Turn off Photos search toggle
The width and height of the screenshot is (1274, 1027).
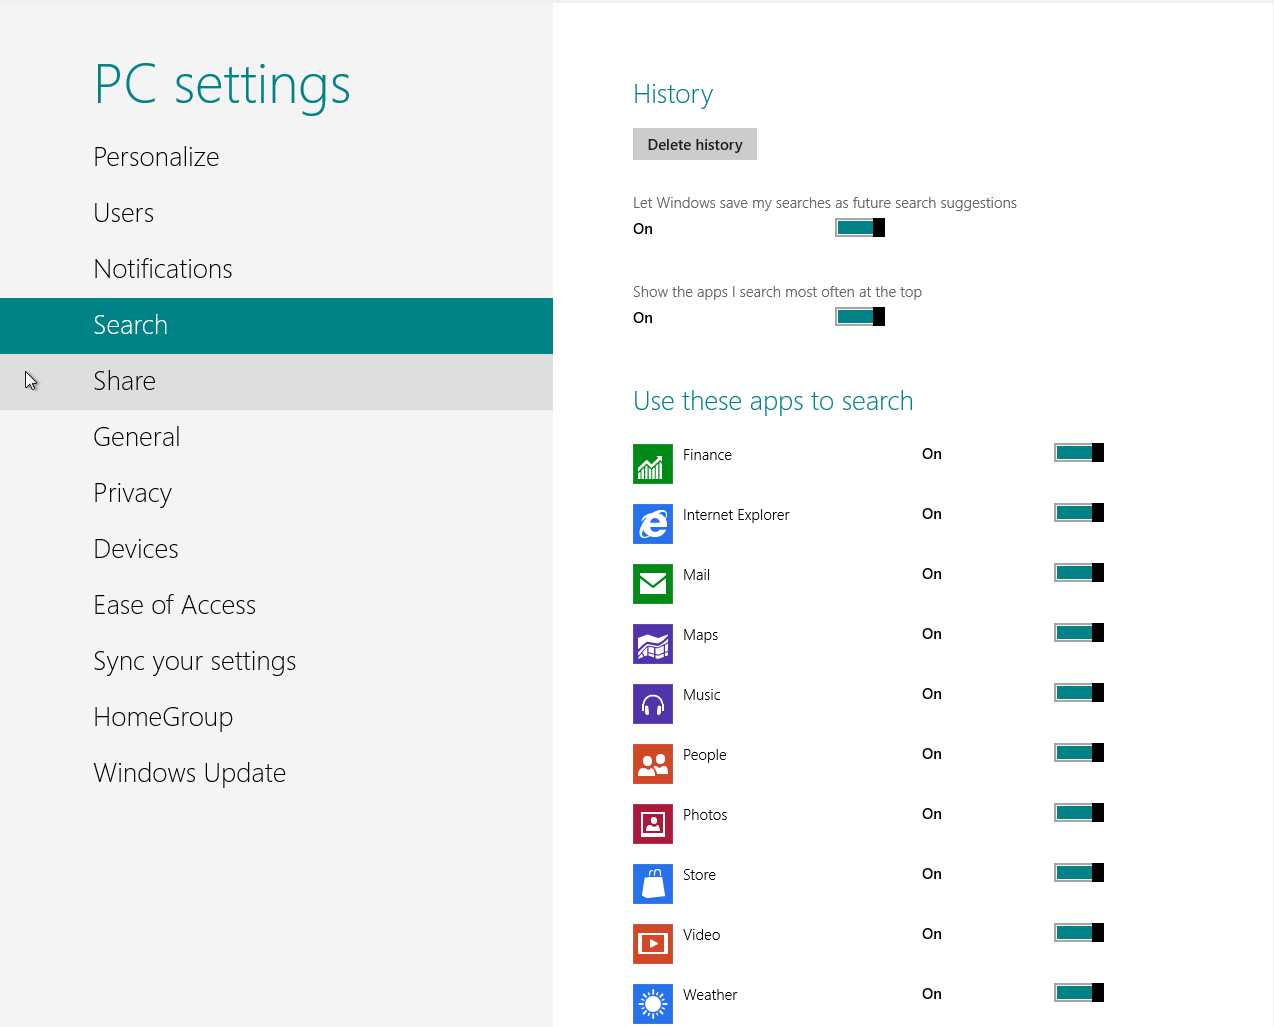(1079, 813)
